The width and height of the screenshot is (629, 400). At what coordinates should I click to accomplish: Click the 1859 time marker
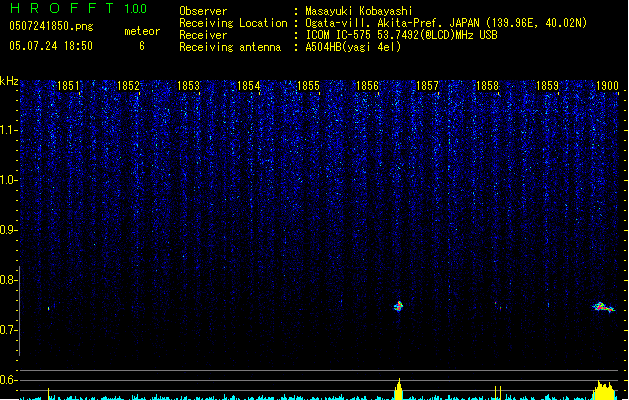click(x=547, y=86)
